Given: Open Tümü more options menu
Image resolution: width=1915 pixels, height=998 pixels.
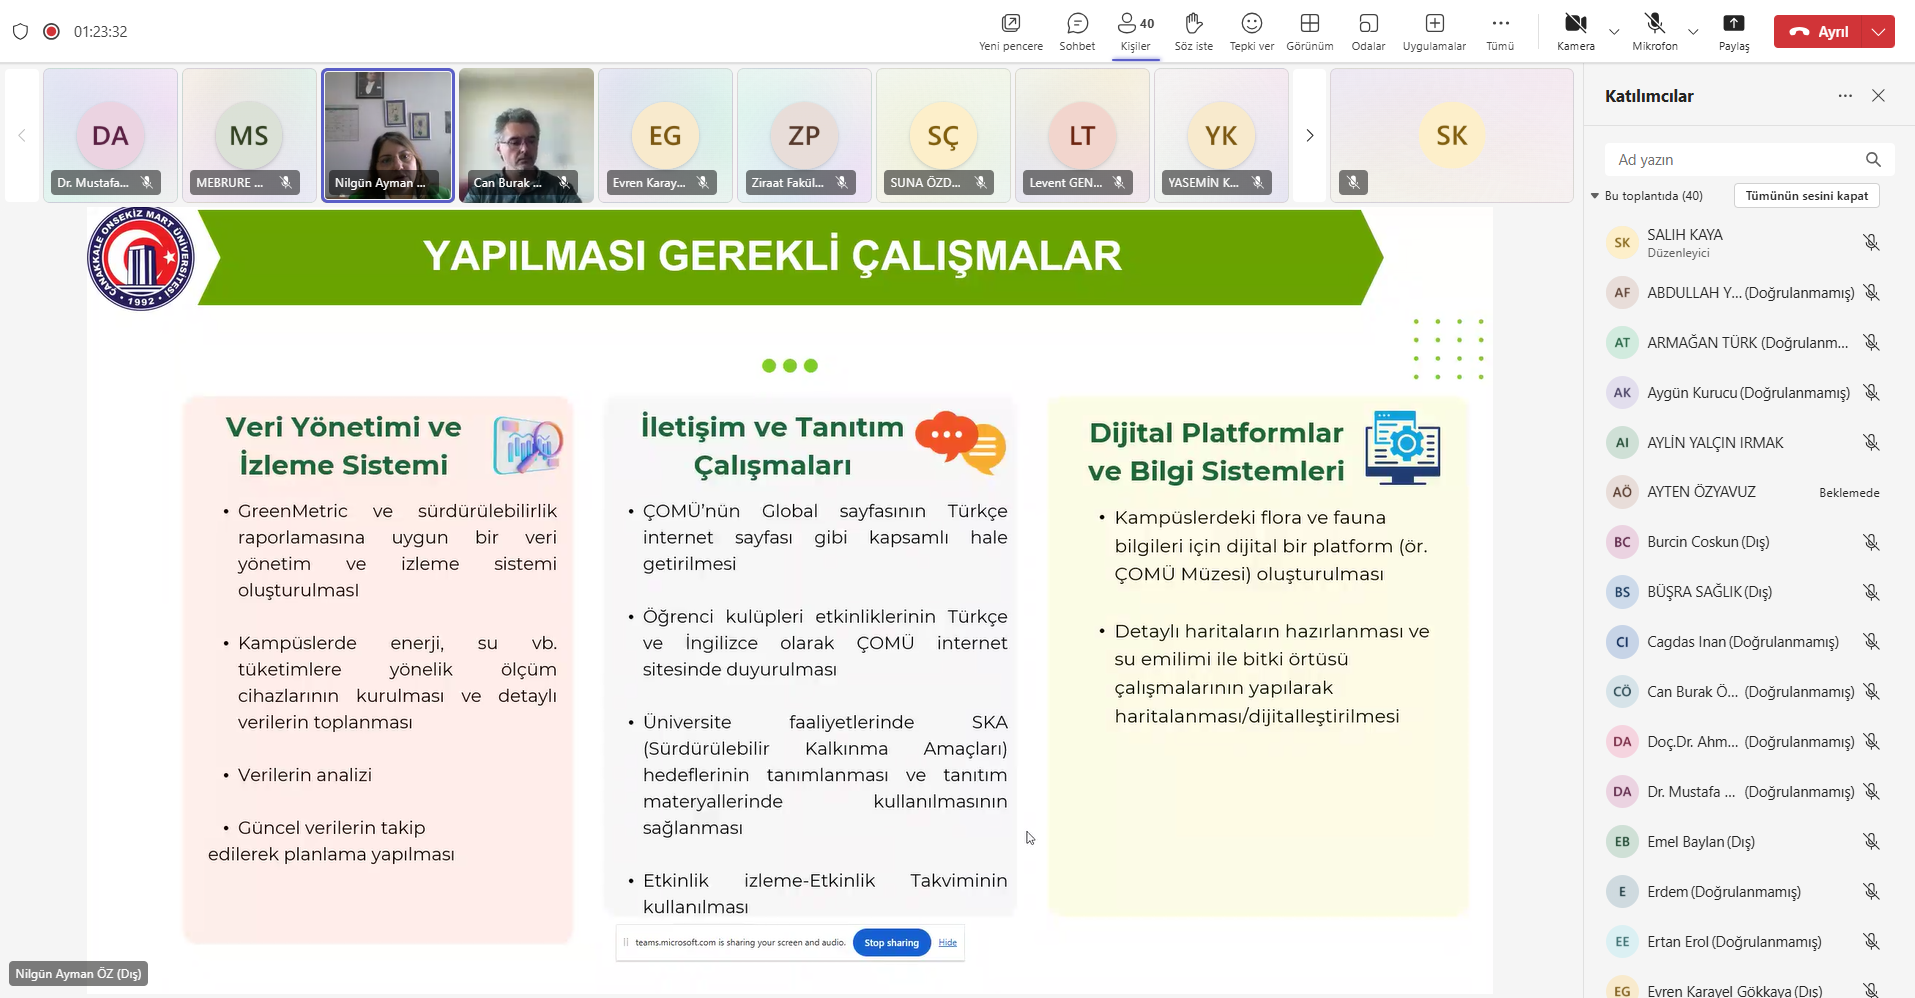Looking at the screenshot, I should [1500, 31].
